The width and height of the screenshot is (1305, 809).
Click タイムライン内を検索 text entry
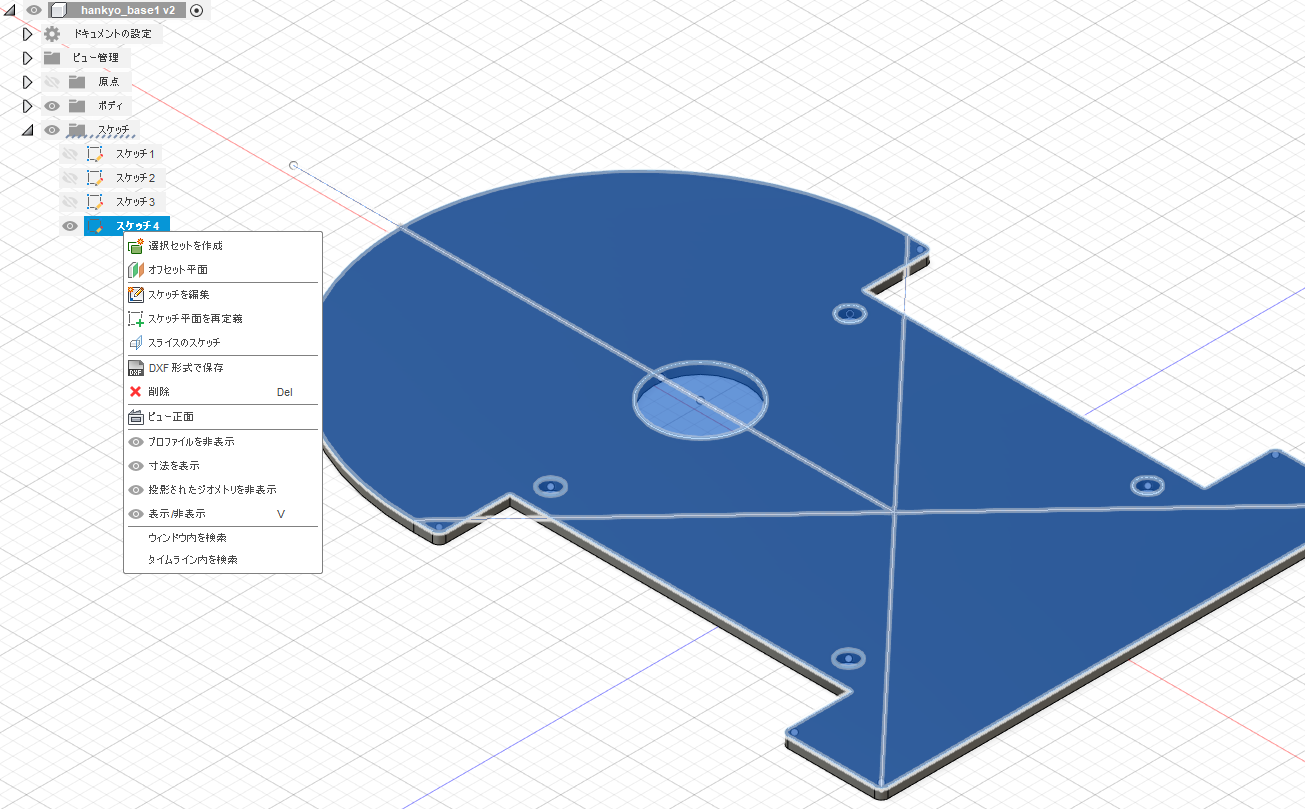coord(192,560)
